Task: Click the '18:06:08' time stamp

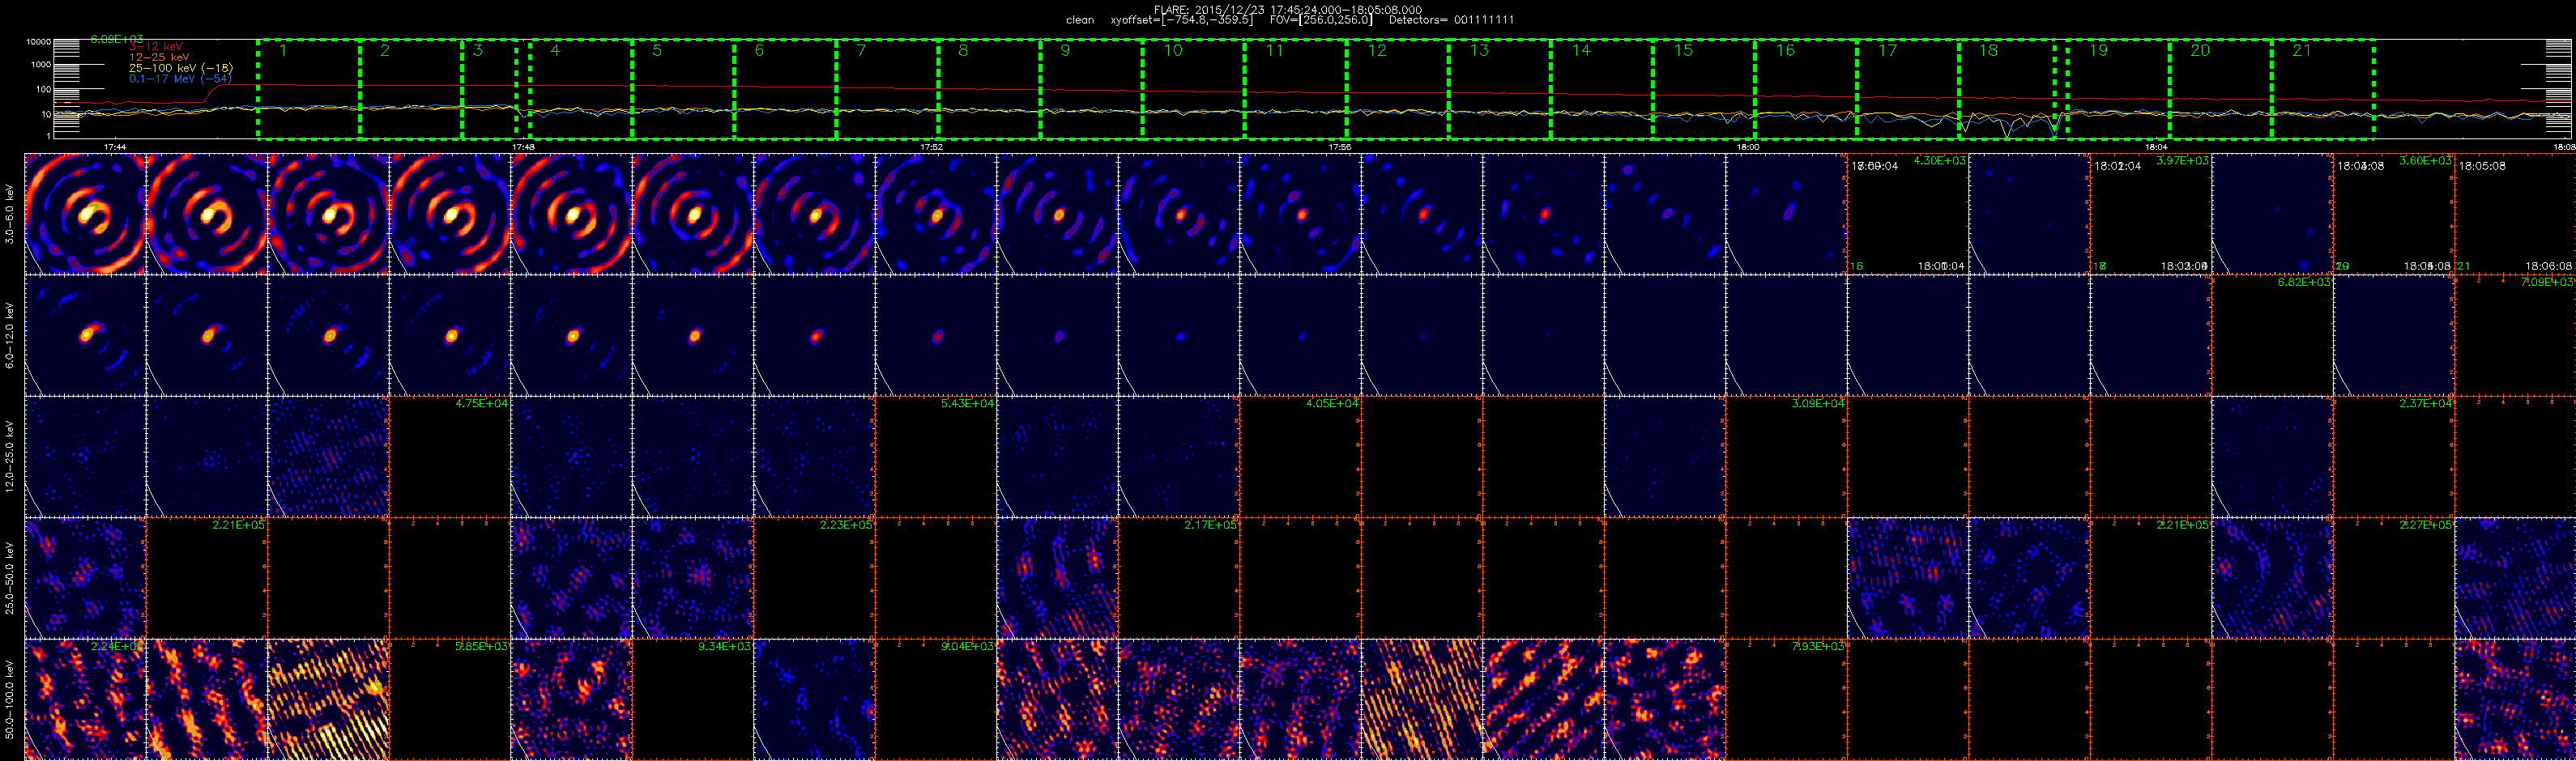Action: click(x=2548, y=266)
